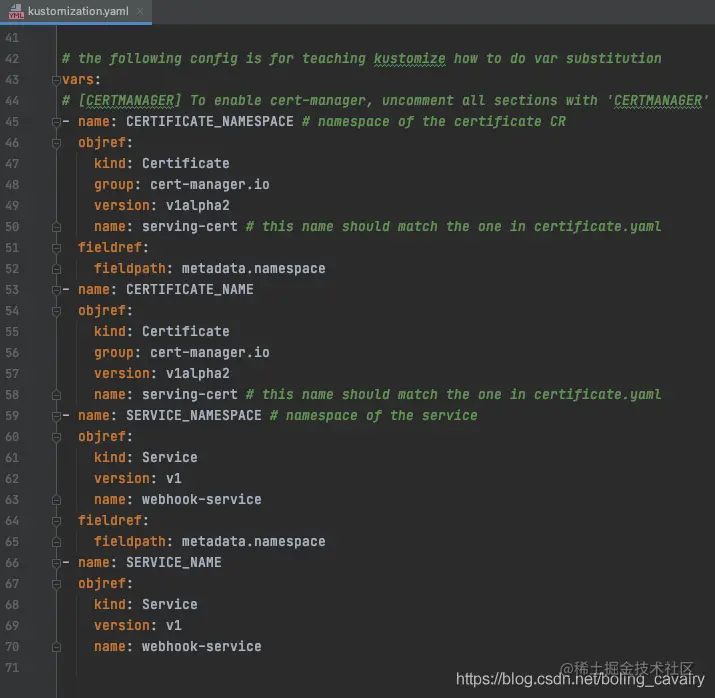
Task: Click 'webhook-service' name value on line 70
Action: pyautogui.click(x=202, y=646)
